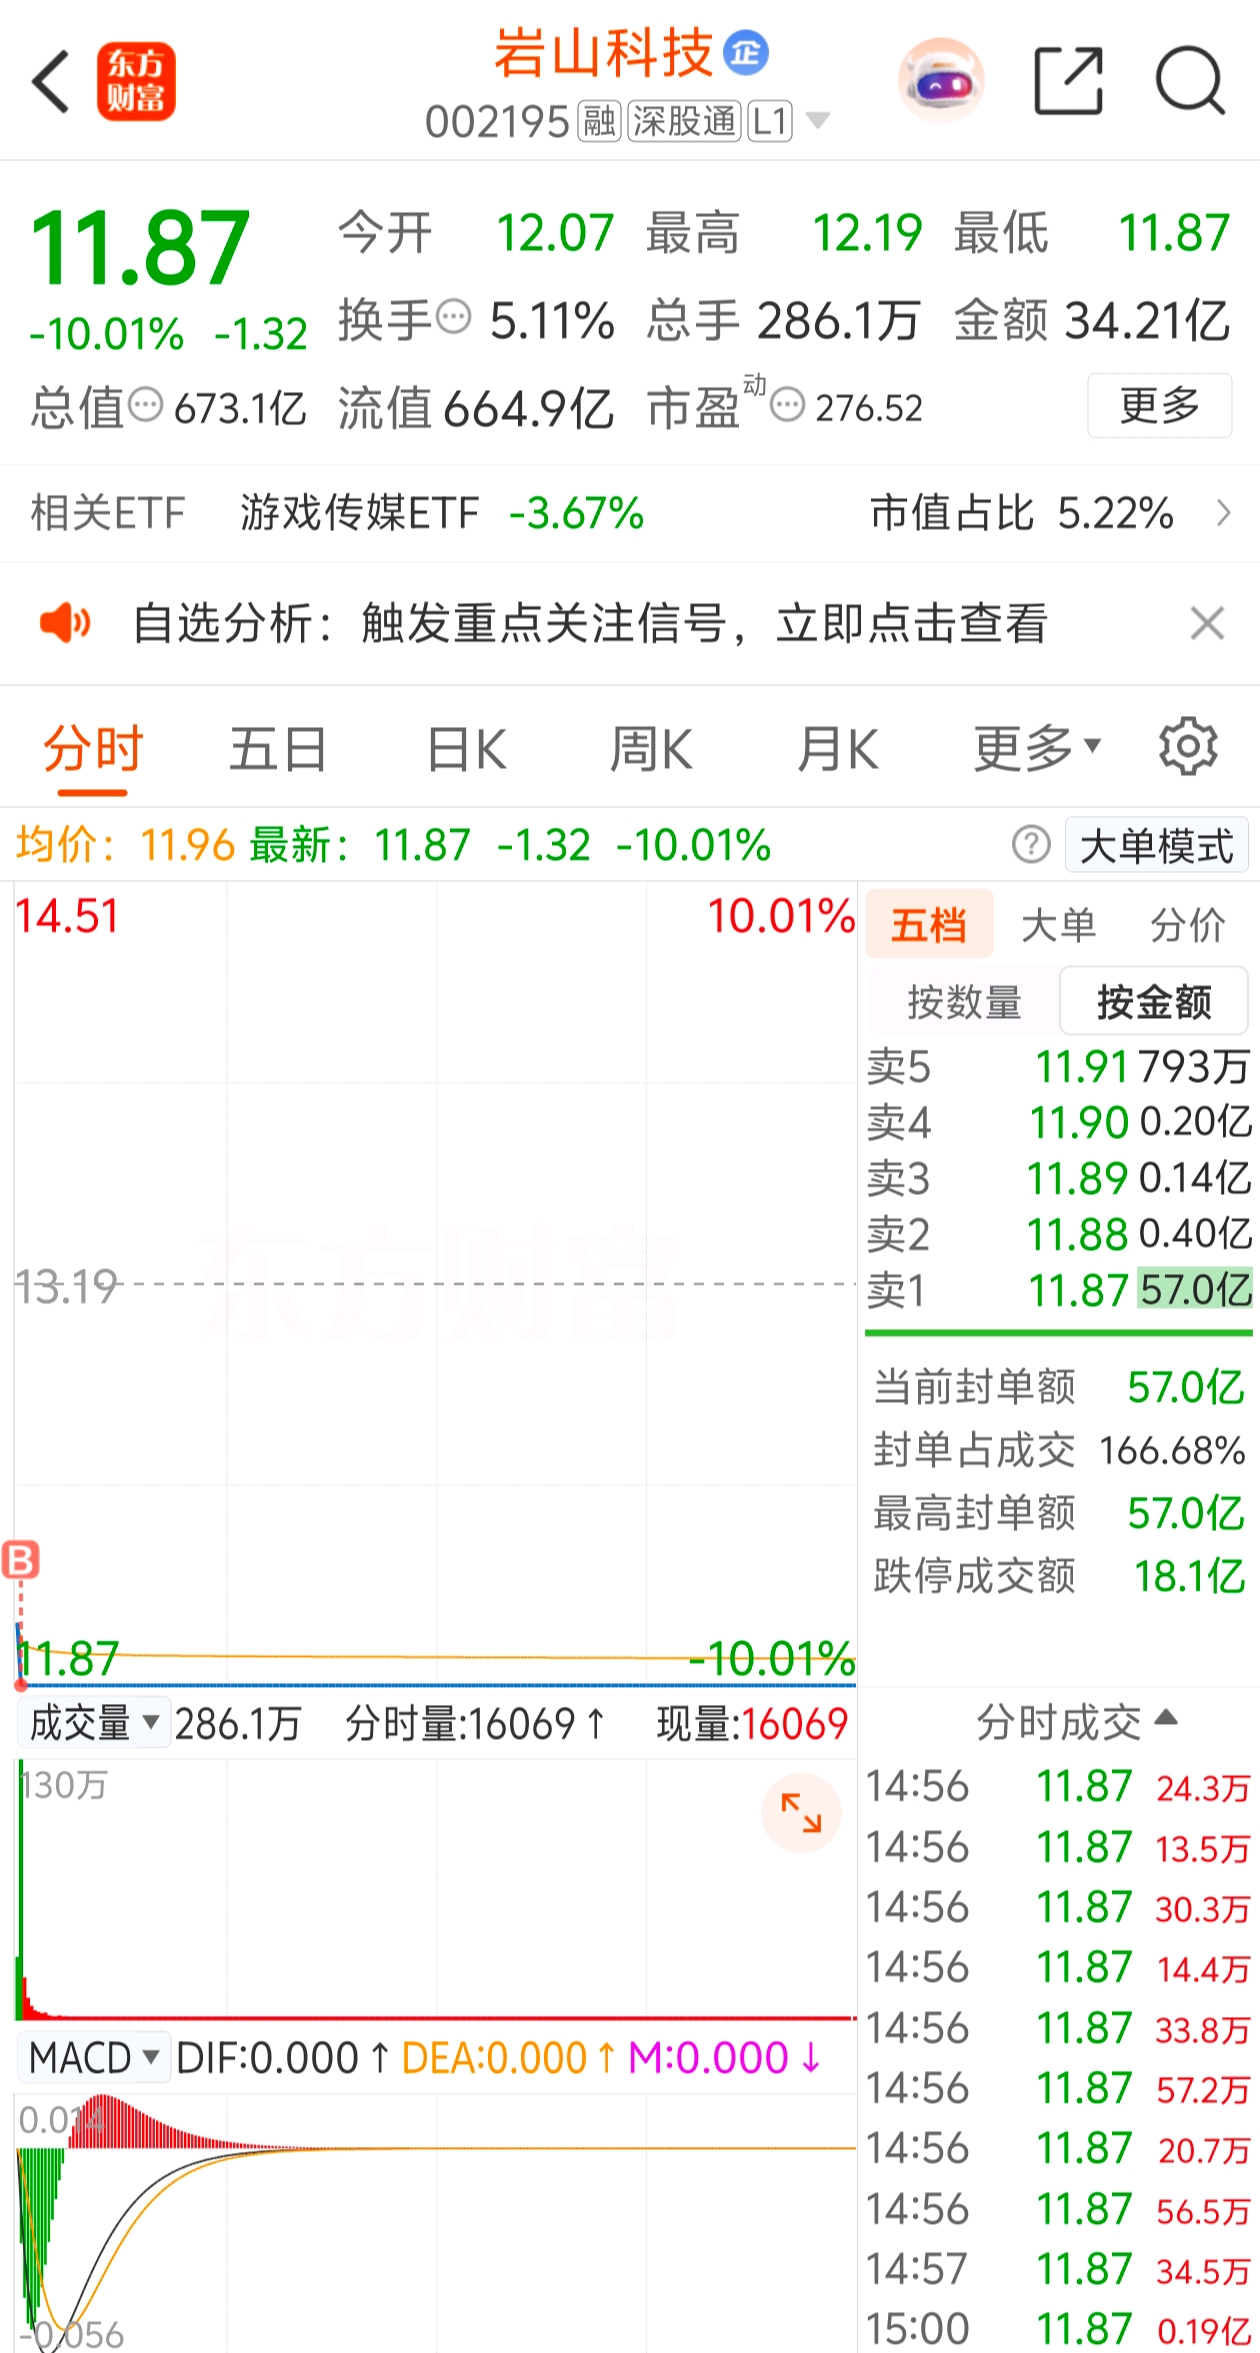Image resolution: width=1260 pixels, height=2353 pixels.
Task: Enable 大单模式 toggle
Action: tap(1157, 846)
